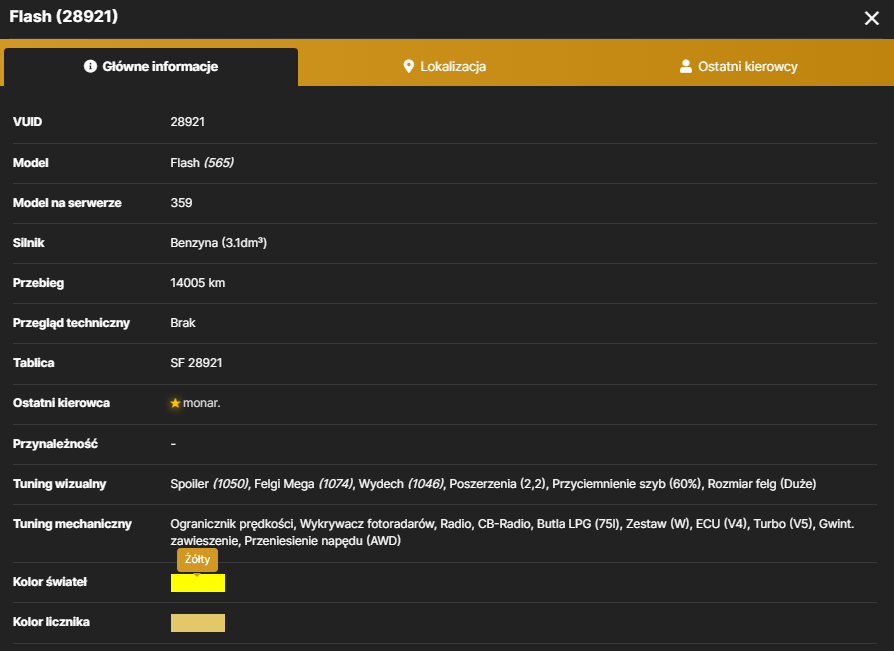The height and width of the screenshot is (651, 894).
Task: Click the Żółty tooltip label
Action: 197,559
